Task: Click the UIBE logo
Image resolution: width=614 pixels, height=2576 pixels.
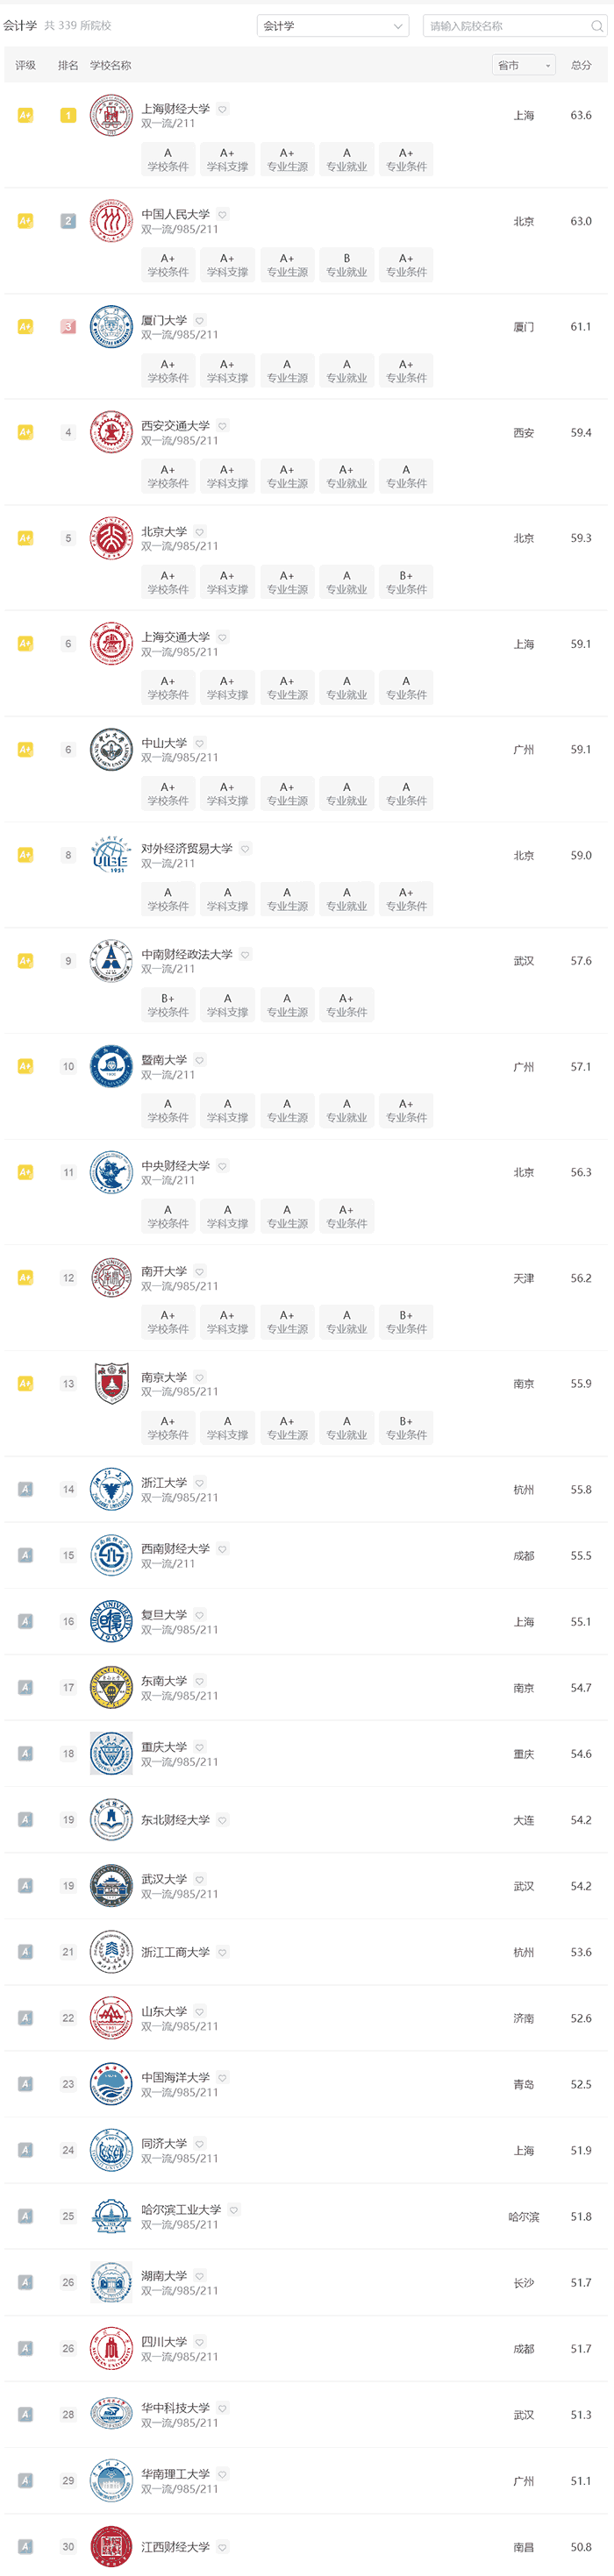Action: (x=111, y=855)
